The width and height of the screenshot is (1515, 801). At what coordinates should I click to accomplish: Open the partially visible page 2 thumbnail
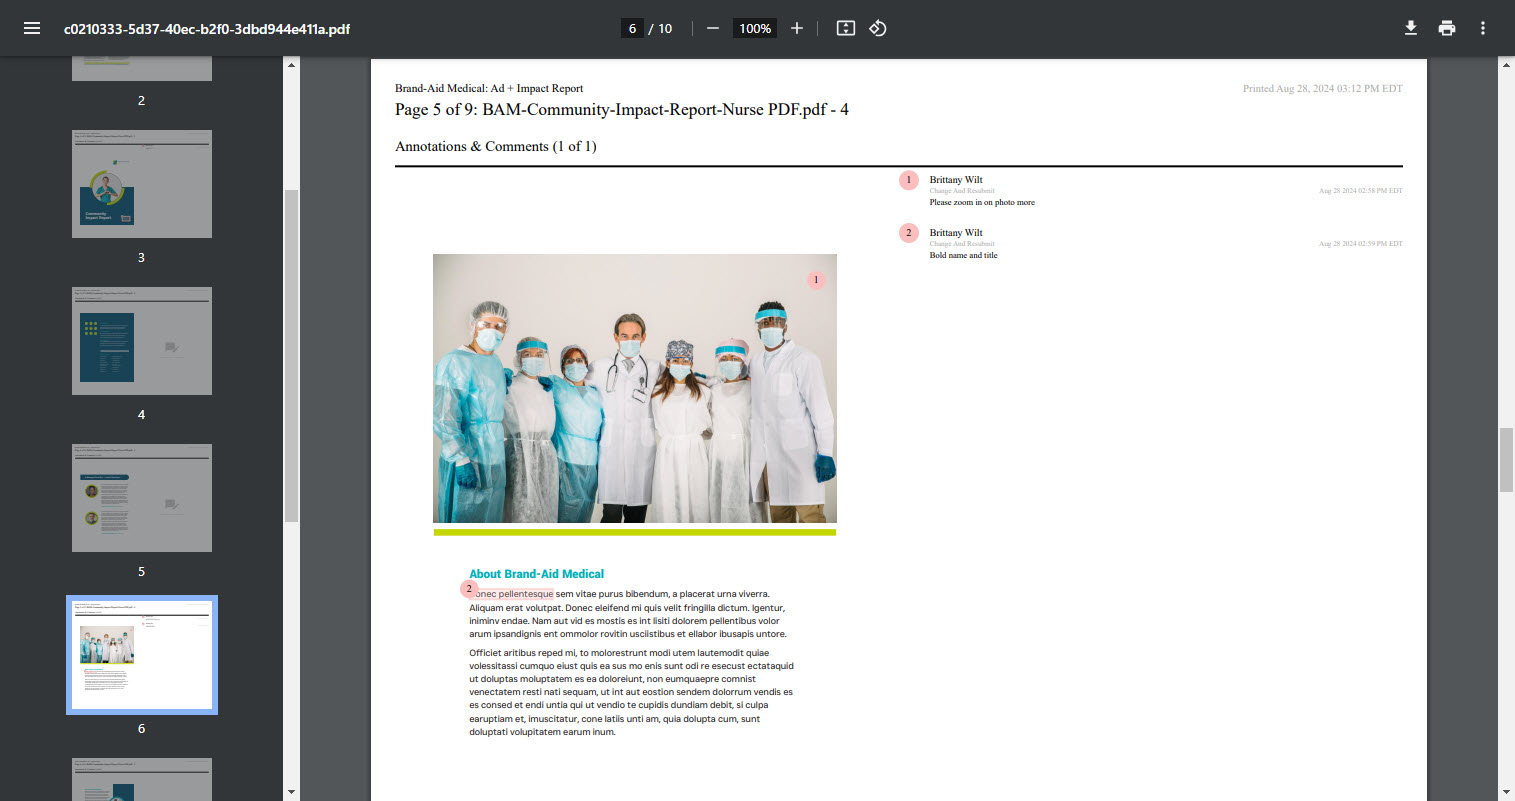coord(142,69)
